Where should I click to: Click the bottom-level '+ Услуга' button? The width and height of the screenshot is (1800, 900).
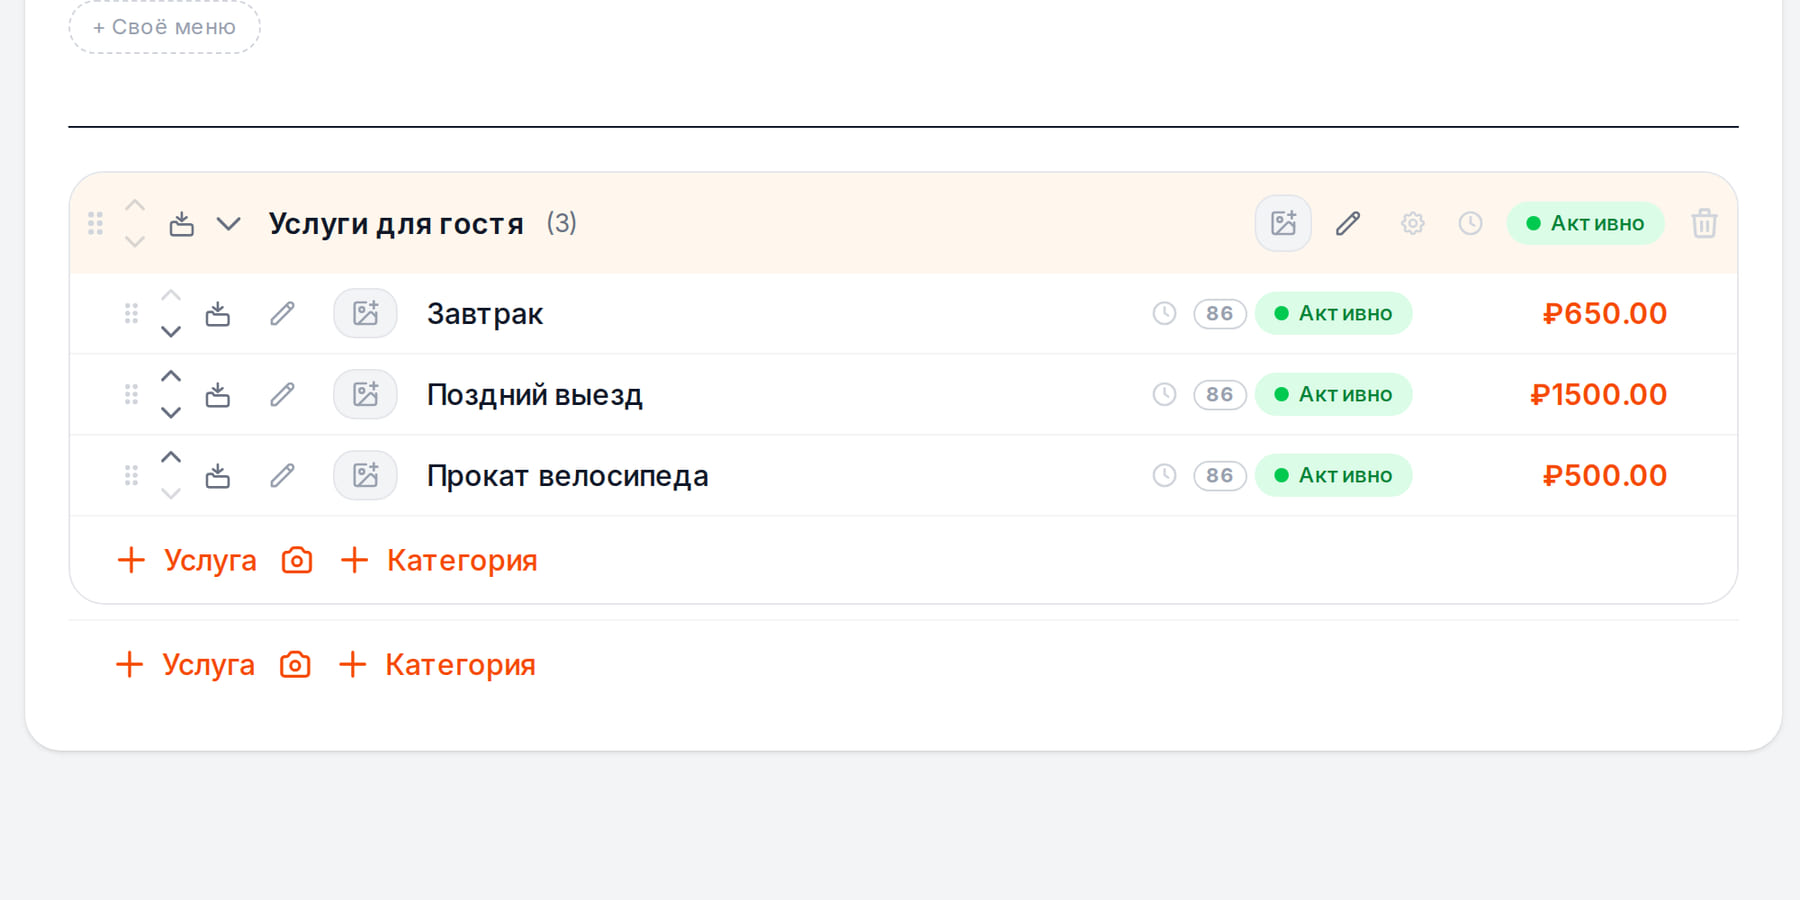tap(185, 665)
